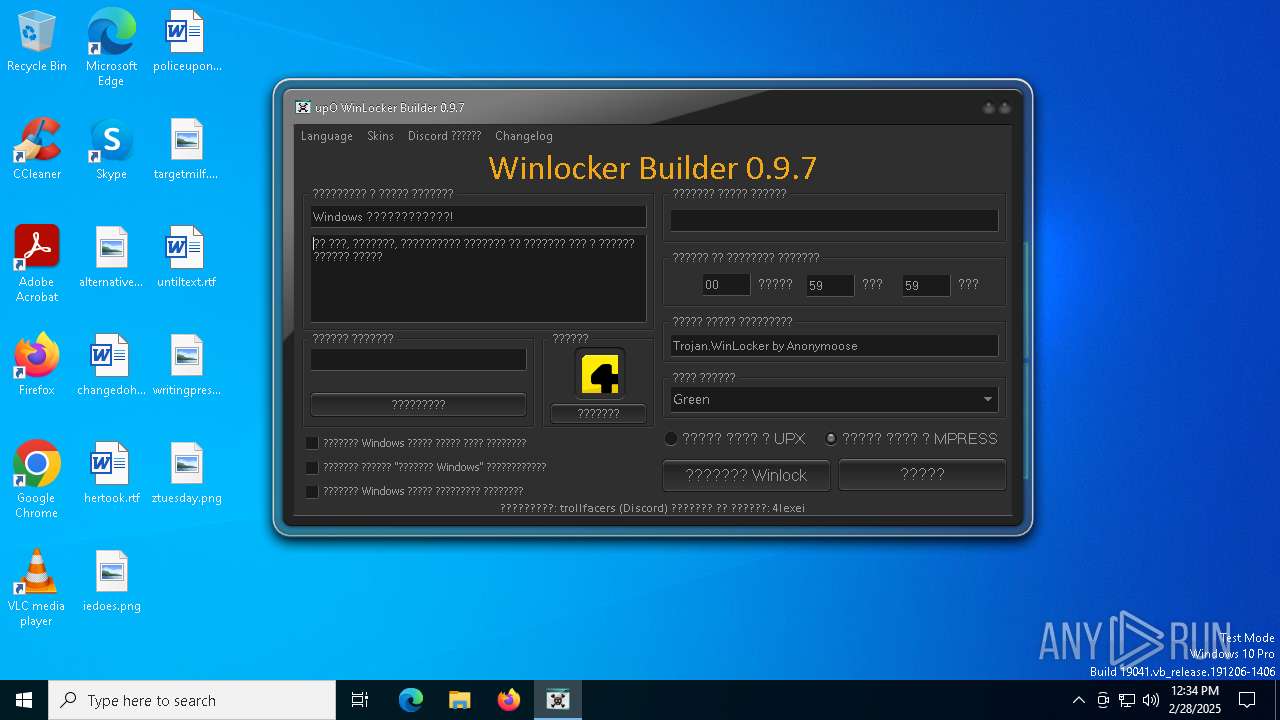Minimize the WinLocker Builder window
This screenshot has height=720, width=1280.
tap(988, 108)
